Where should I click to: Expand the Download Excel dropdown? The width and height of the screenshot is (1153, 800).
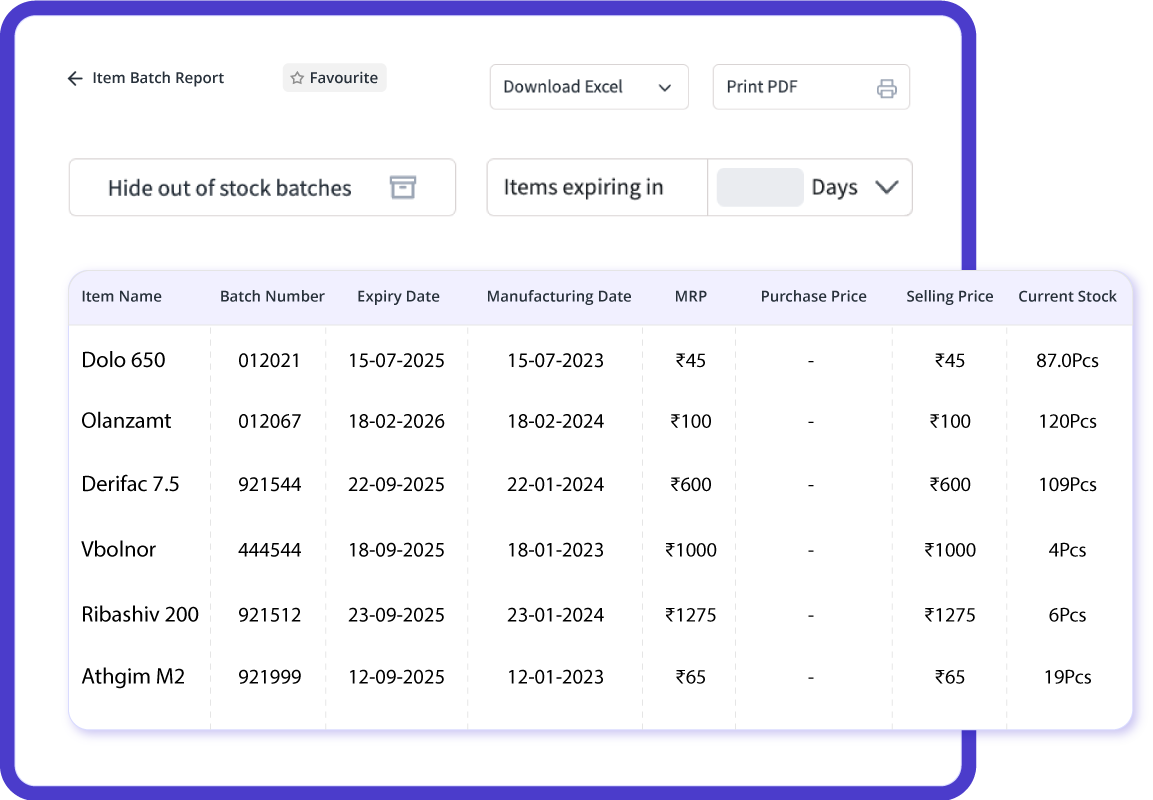tap(589, 87)
